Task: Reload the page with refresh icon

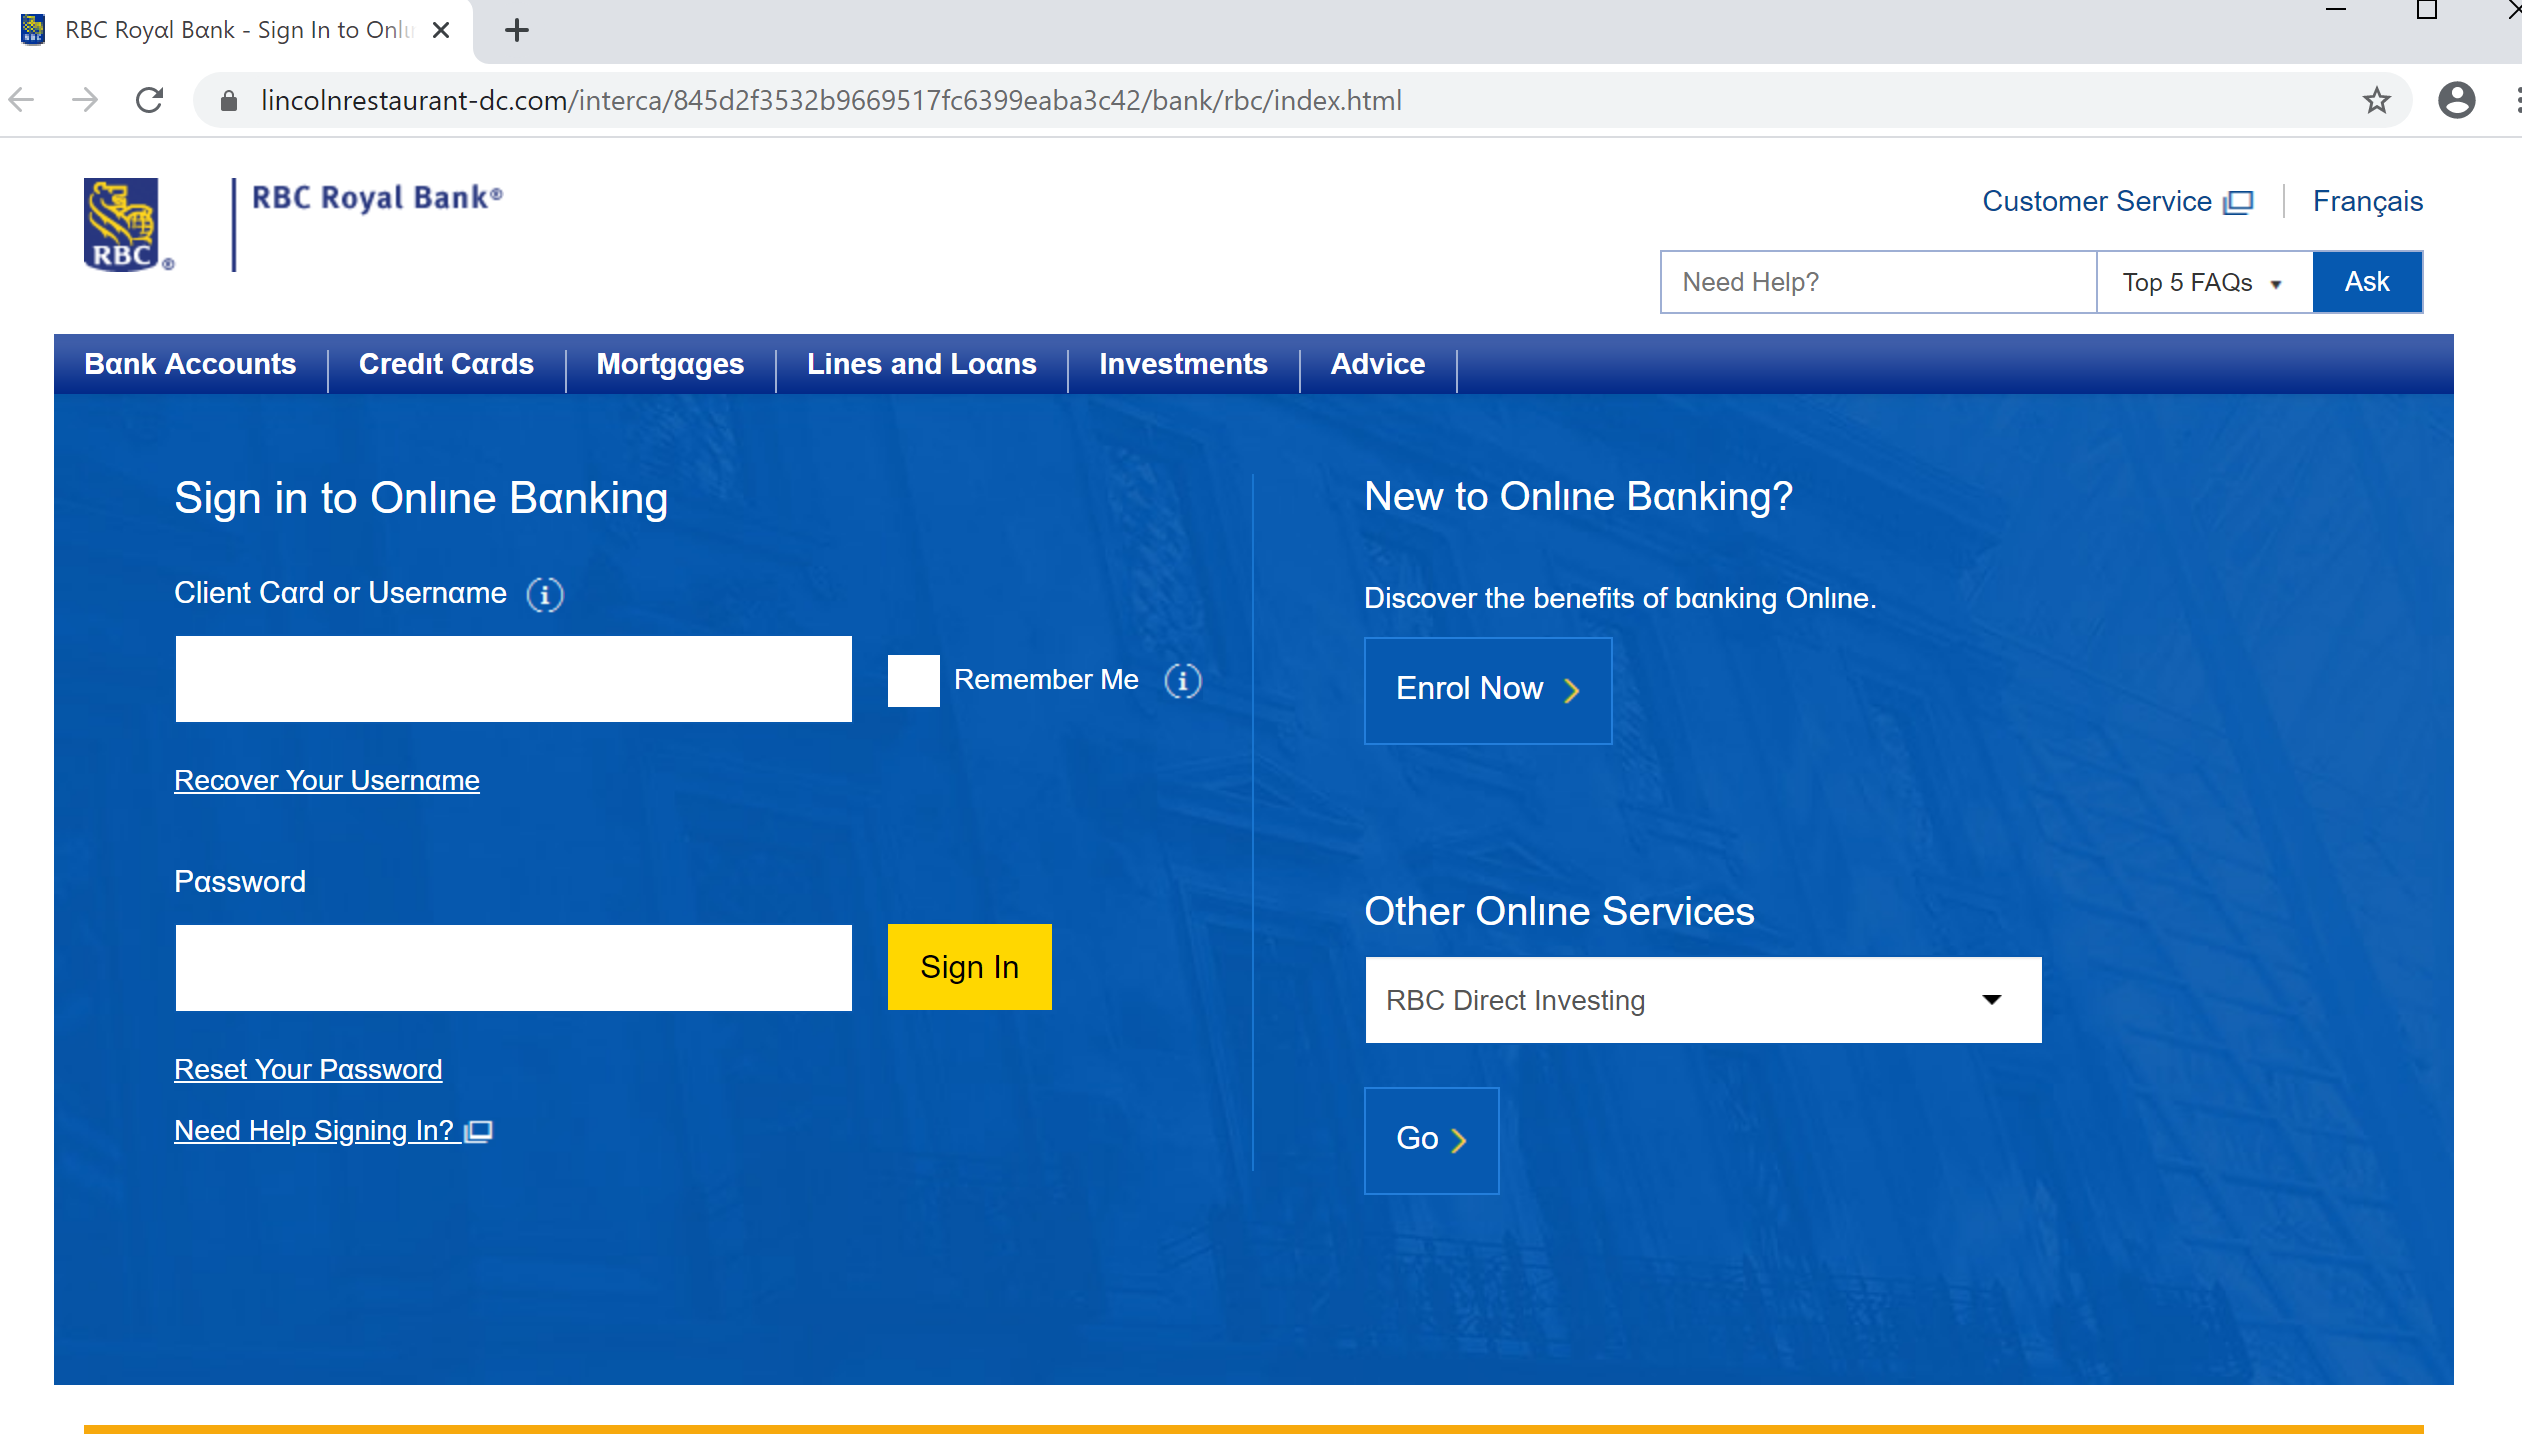Action: pyautogui.click(x=149, y=101)
